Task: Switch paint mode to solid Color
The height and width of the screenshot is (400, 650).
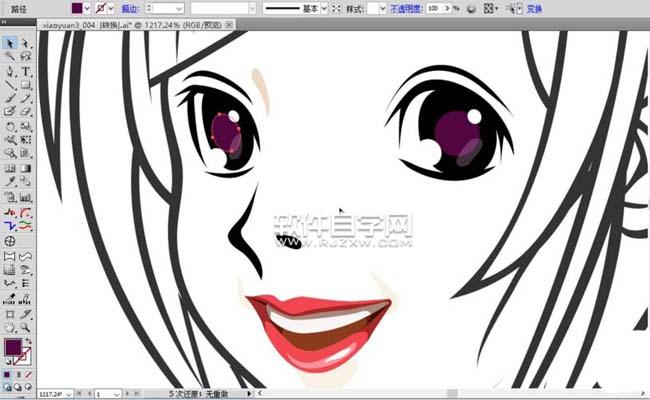Action: point(7,375)
